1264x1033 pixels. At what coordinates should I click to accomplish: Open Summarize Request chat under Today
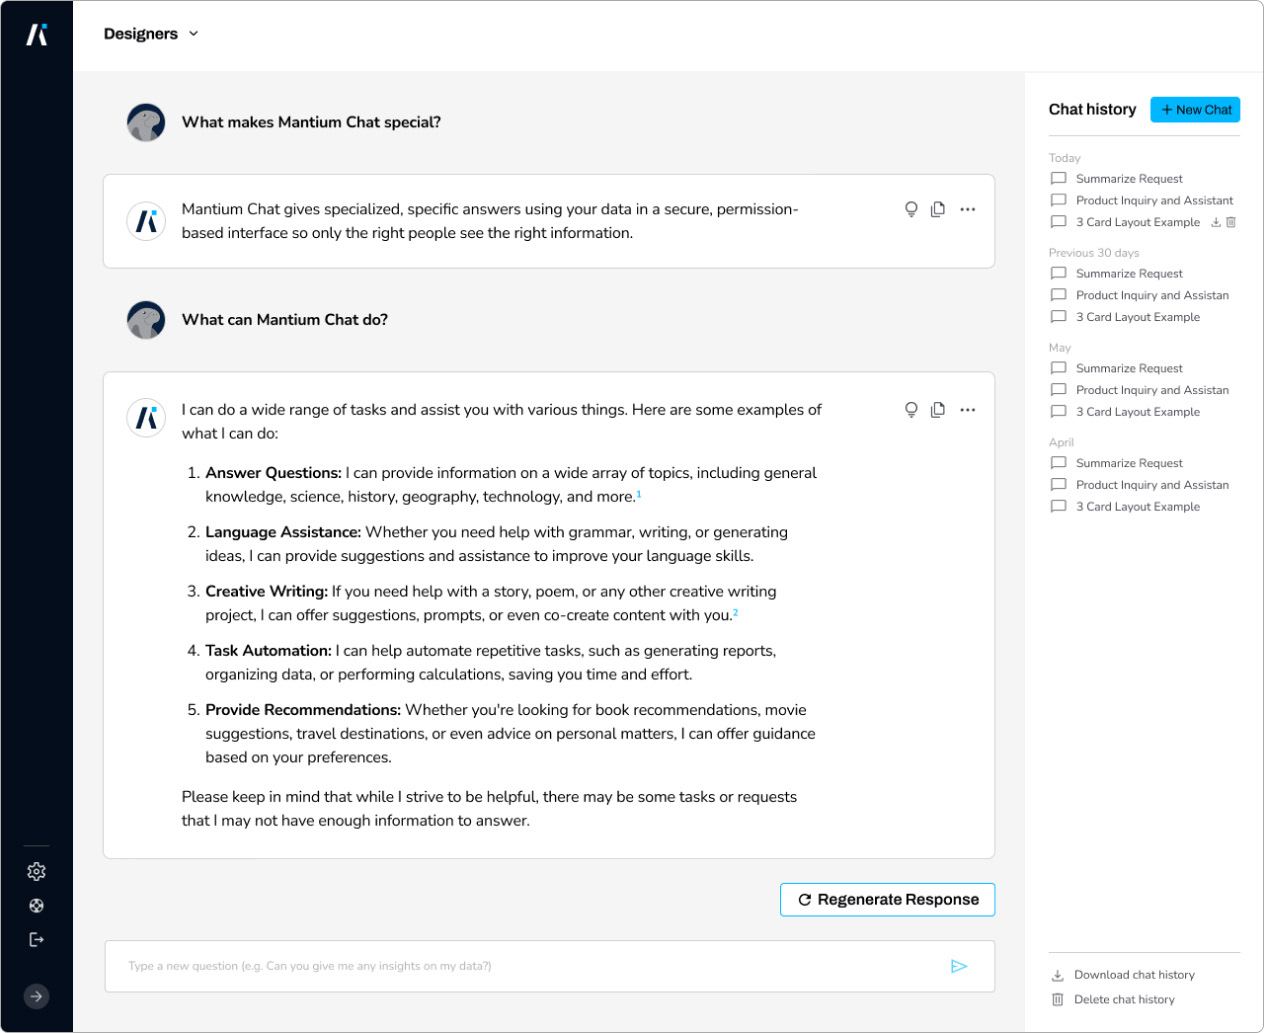1129,178
